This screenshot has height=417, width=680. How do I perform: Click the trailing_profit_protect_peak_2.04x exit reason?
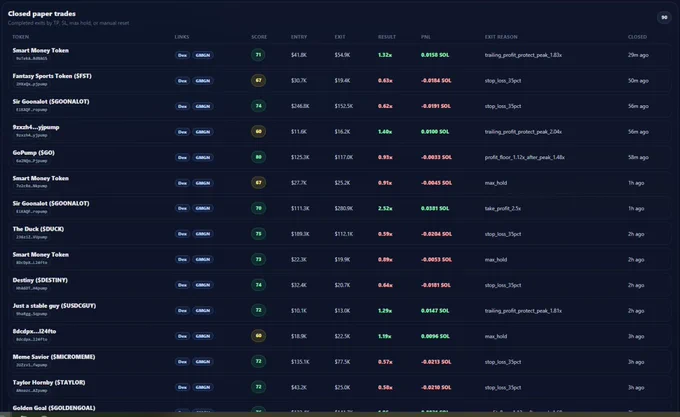tap(523, 132)
